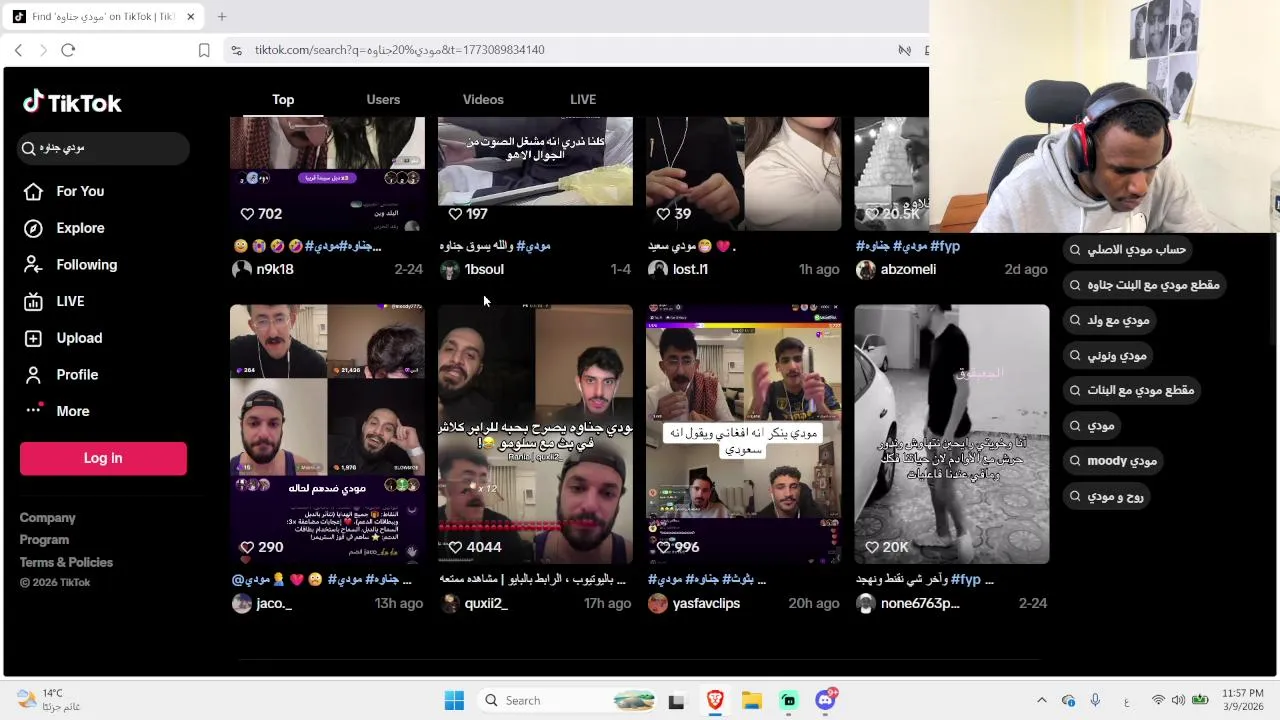Open the For You home icon
The width and height of the screenshot is (1280, 720).
point(33,191)
